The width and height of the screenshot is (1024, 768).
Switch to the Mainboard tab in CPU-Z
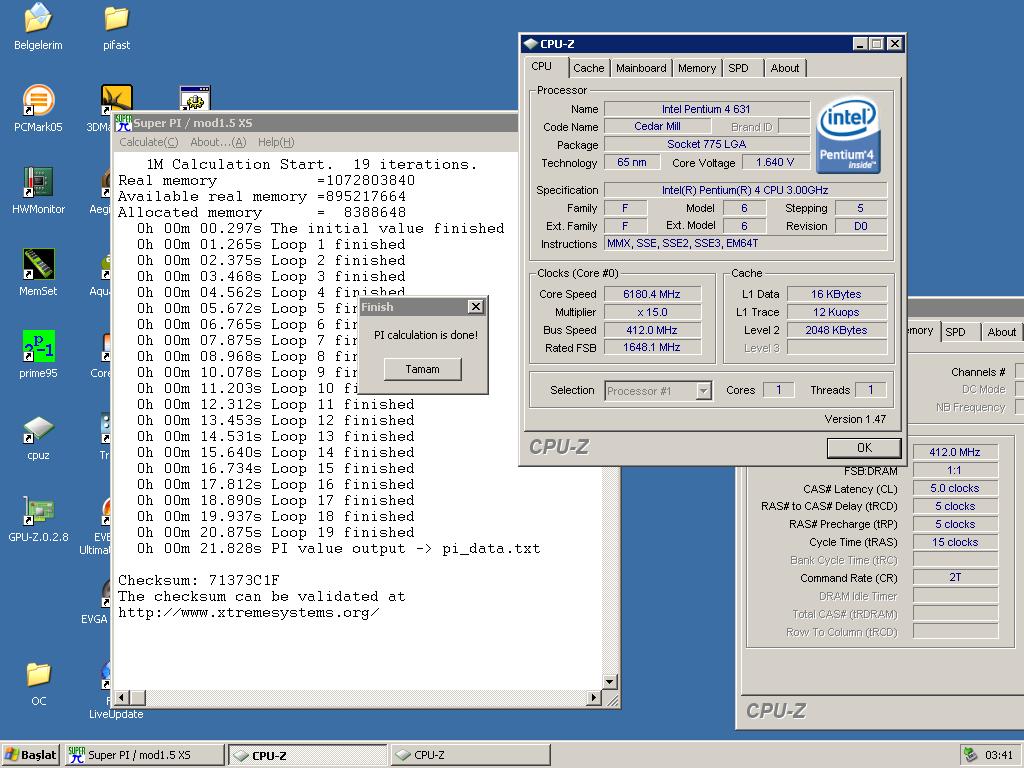pyautogui.click(x=641, y=68)
